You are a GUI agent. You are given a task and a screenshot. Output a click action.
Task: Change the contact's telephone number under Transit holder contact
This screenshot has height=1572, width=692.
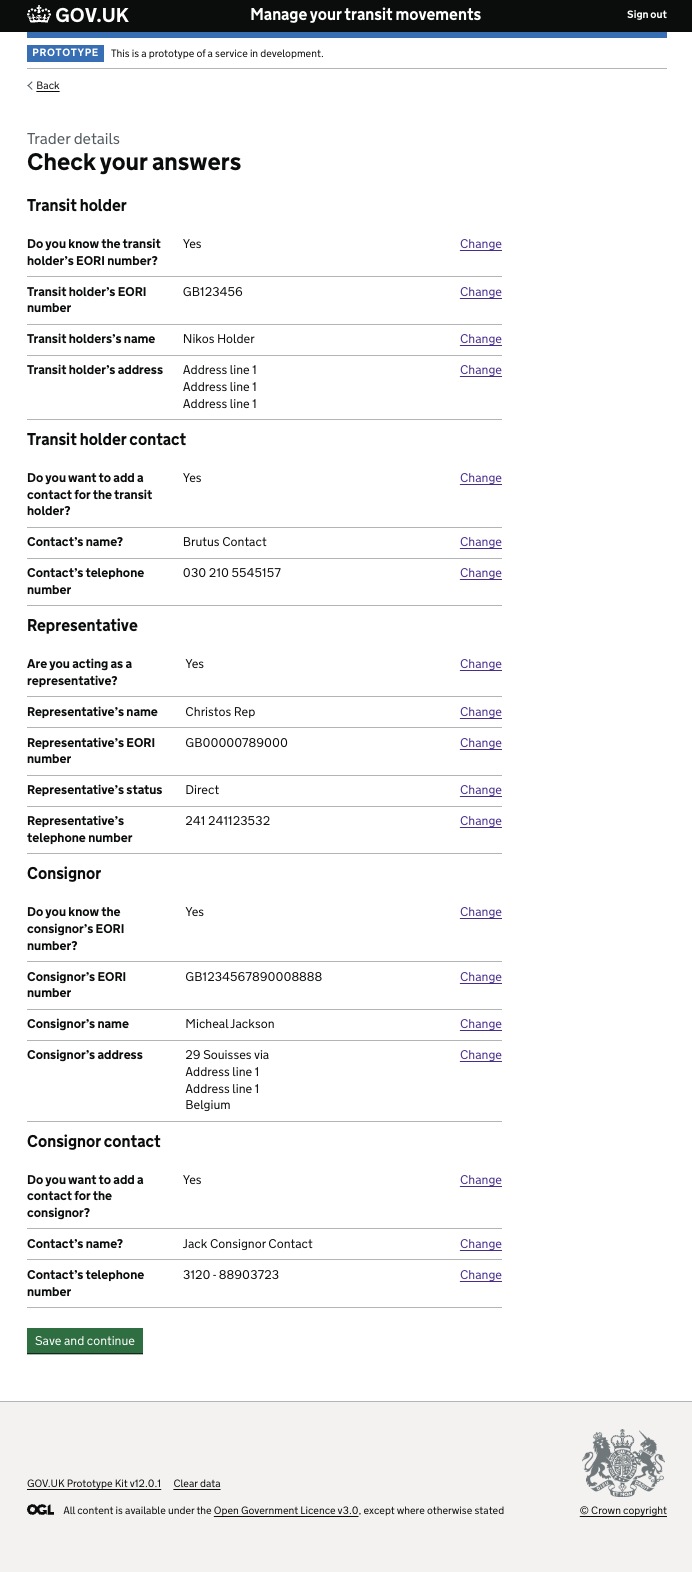click(x=480, y=573)
